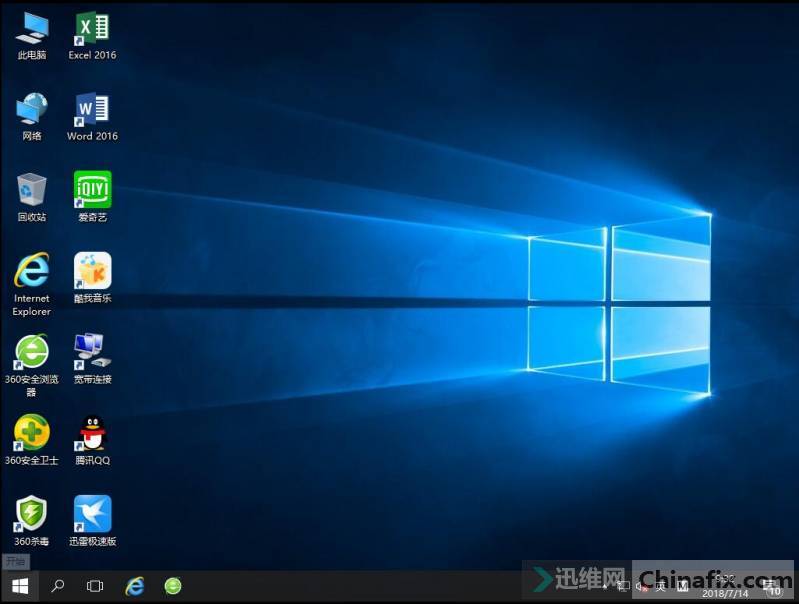Select the 此电脑 (This PC) desktop icon

coord(32,36)
